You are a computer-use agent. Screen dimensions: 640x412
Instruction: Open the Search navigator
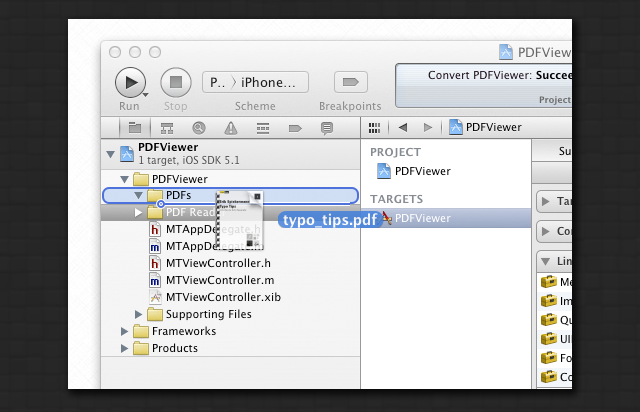coord(199,128)
